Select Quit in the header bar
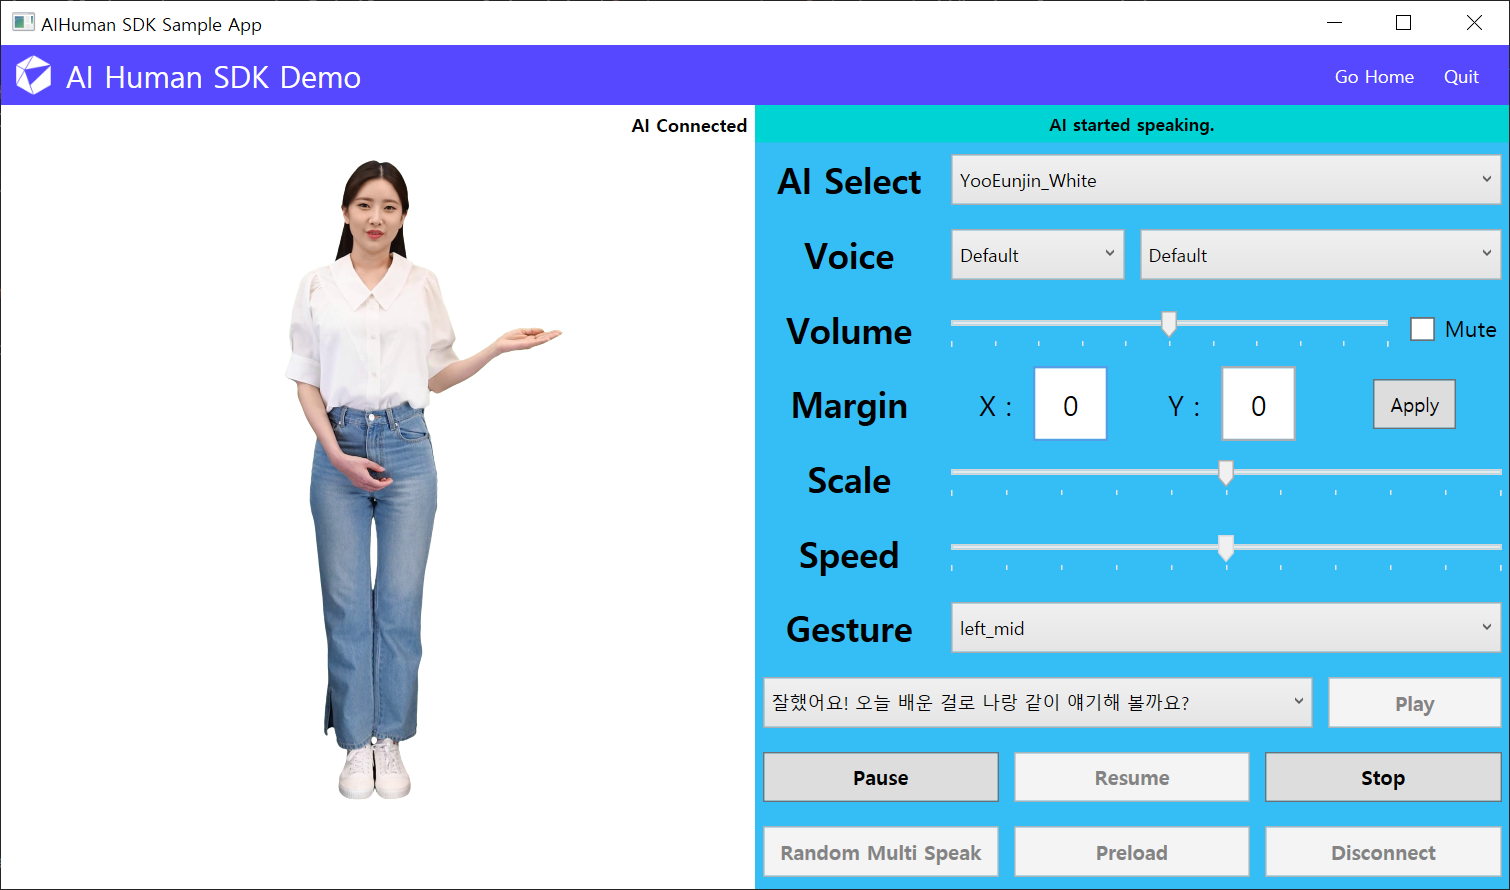1510x890 pixels. pyautogui.click(x=1461, y=77)
